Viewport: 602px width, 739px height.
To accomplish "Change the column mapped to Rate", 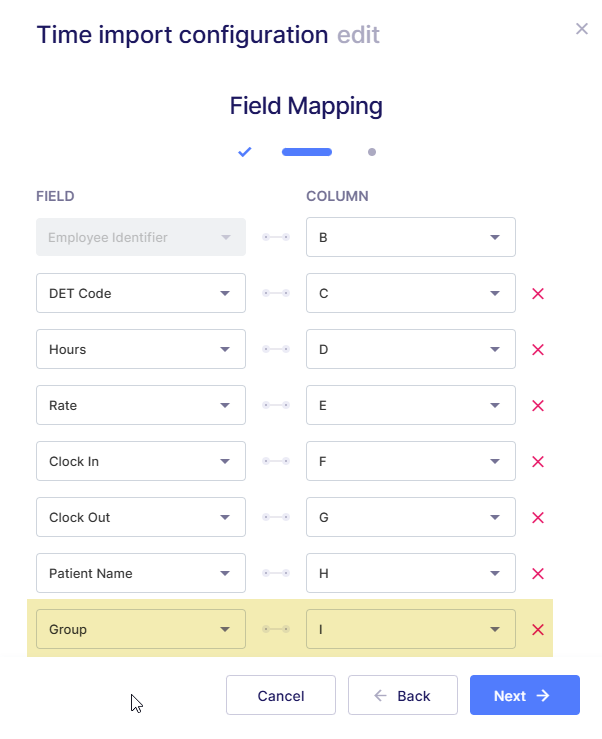I will 411,405.
